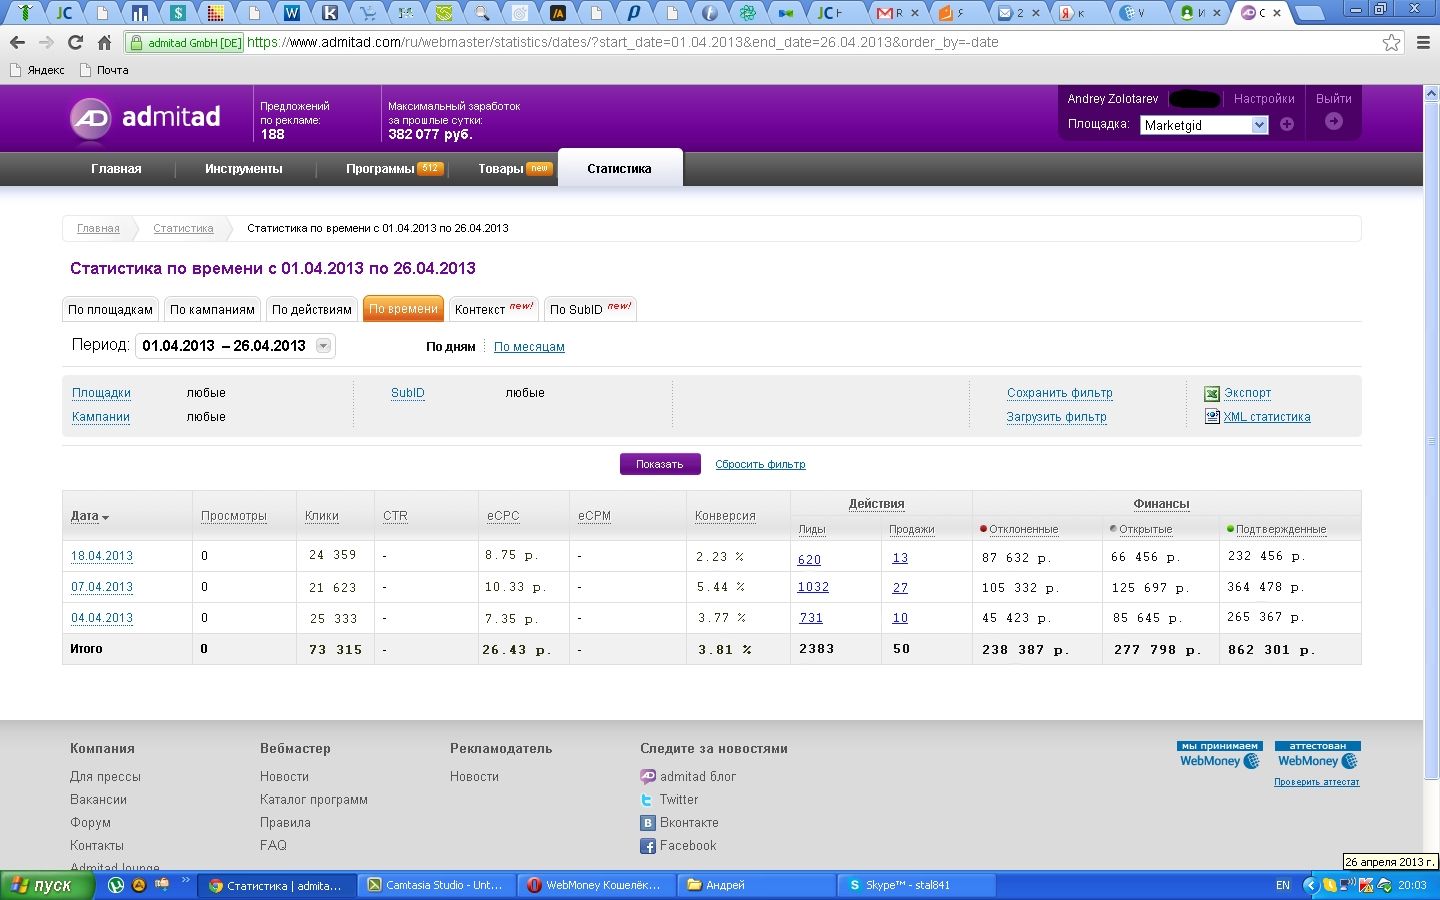Click Загрузить фильтр link
The height and width of the screenshot is (900, 1440).
pos(1057,417)
